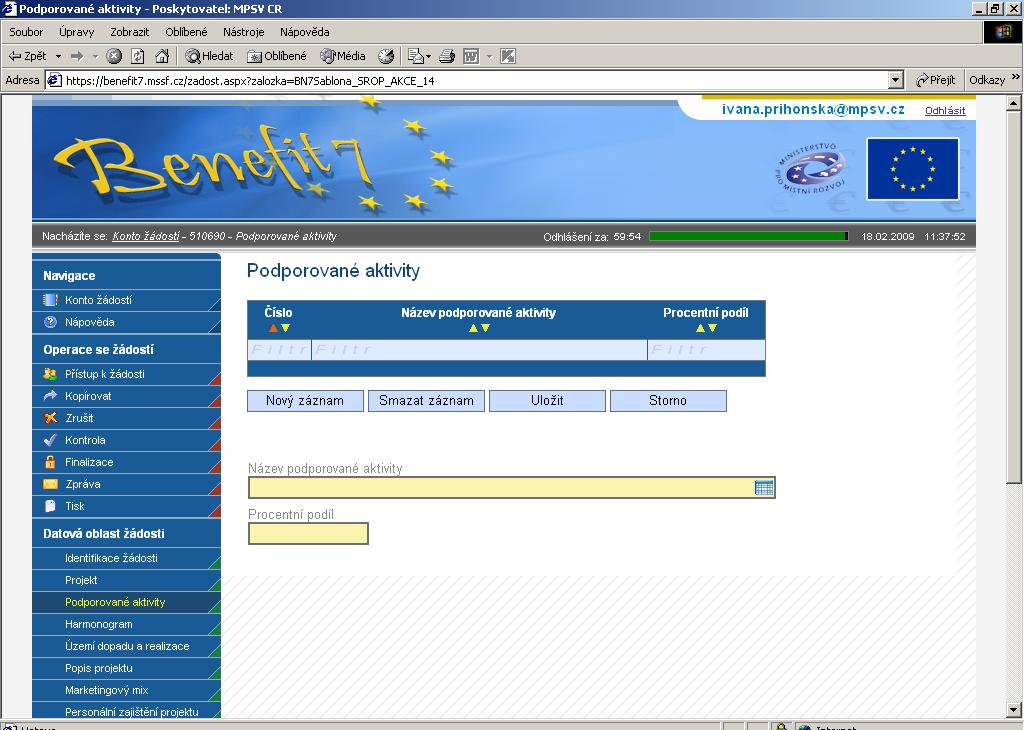Image resolution: width=1024 pixels, height=730 pixels.
Task: Select Podporované aktivity in sidebar
Action: (x=126, y=603)
